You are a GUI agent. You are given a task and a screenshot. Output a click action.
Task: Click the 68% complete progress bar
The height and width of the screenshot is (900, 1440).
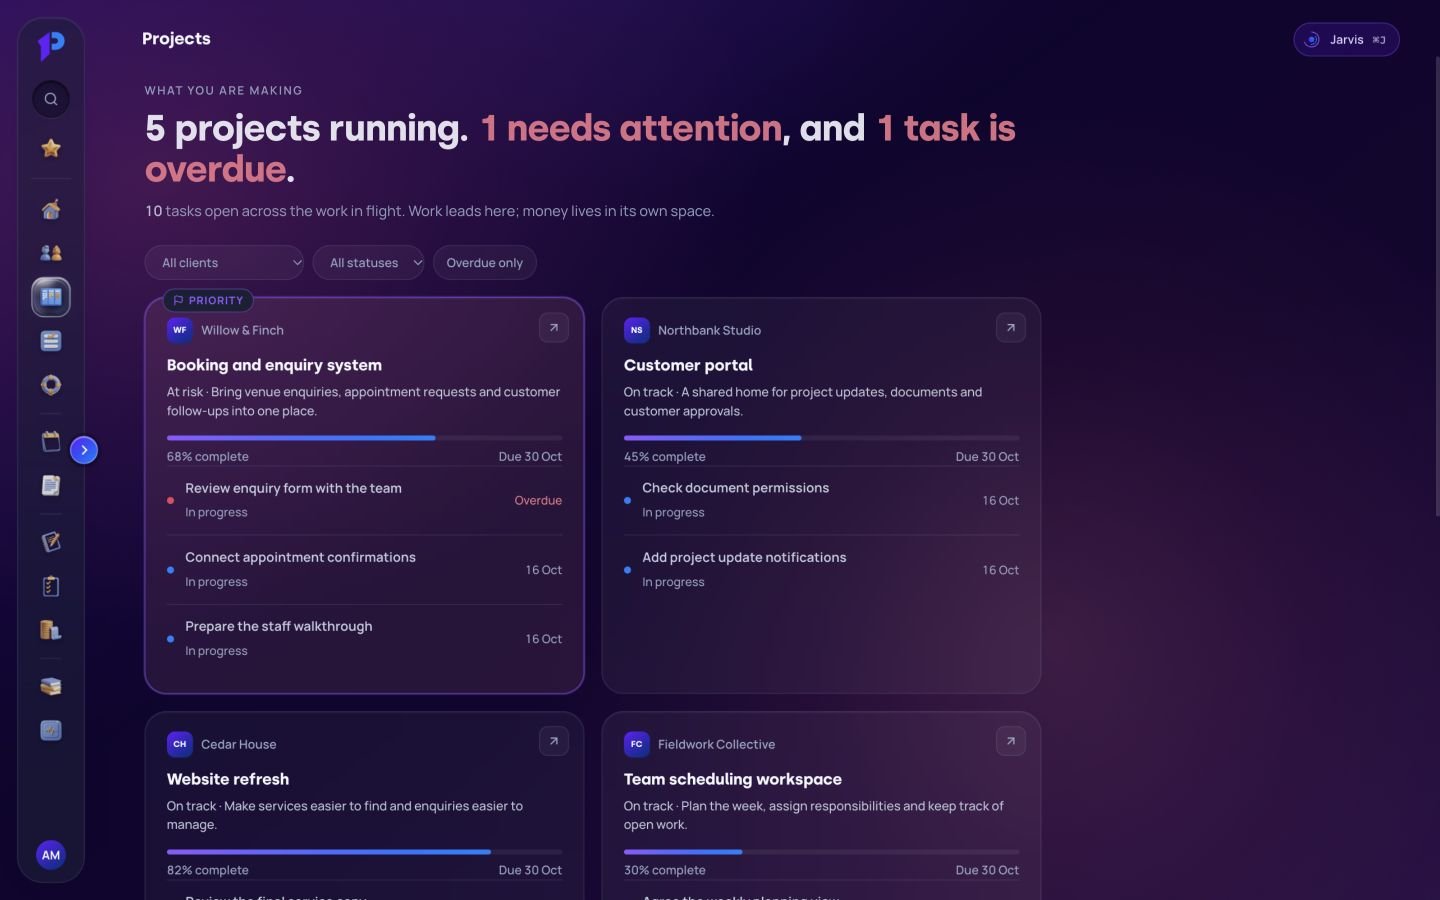(364, 438)
